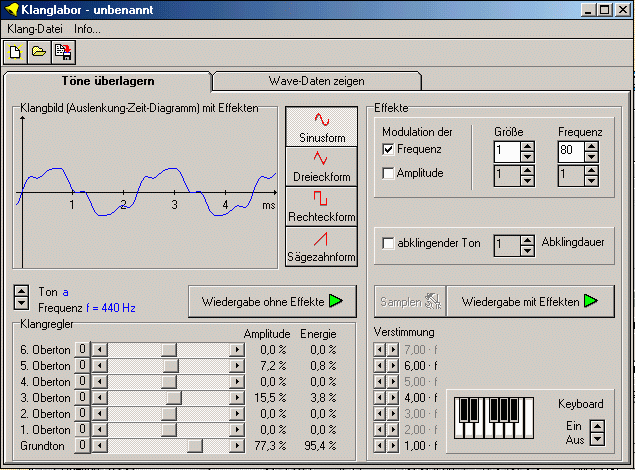The height and width of the screenshot is (470, 635).
Task: Disable Frequenz modulation checkbox
Action: click(389, 150)
